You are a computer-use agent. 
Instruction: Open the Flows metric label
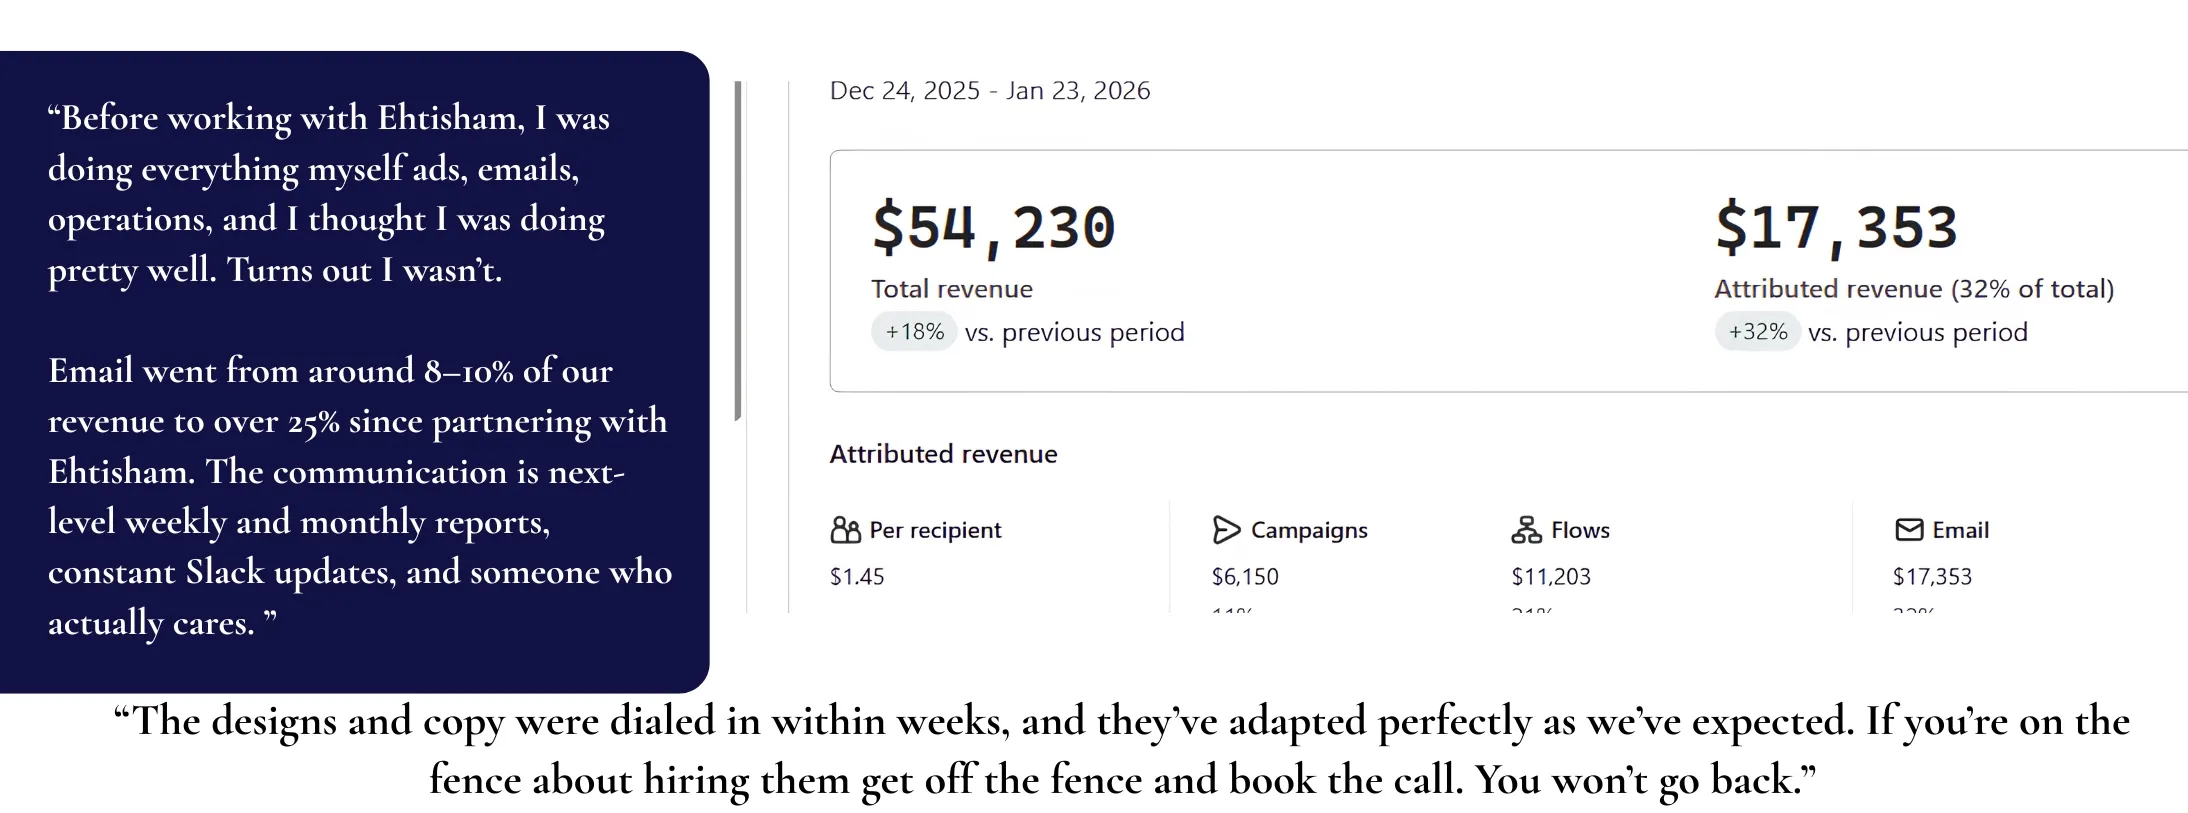click(1580, 530)
